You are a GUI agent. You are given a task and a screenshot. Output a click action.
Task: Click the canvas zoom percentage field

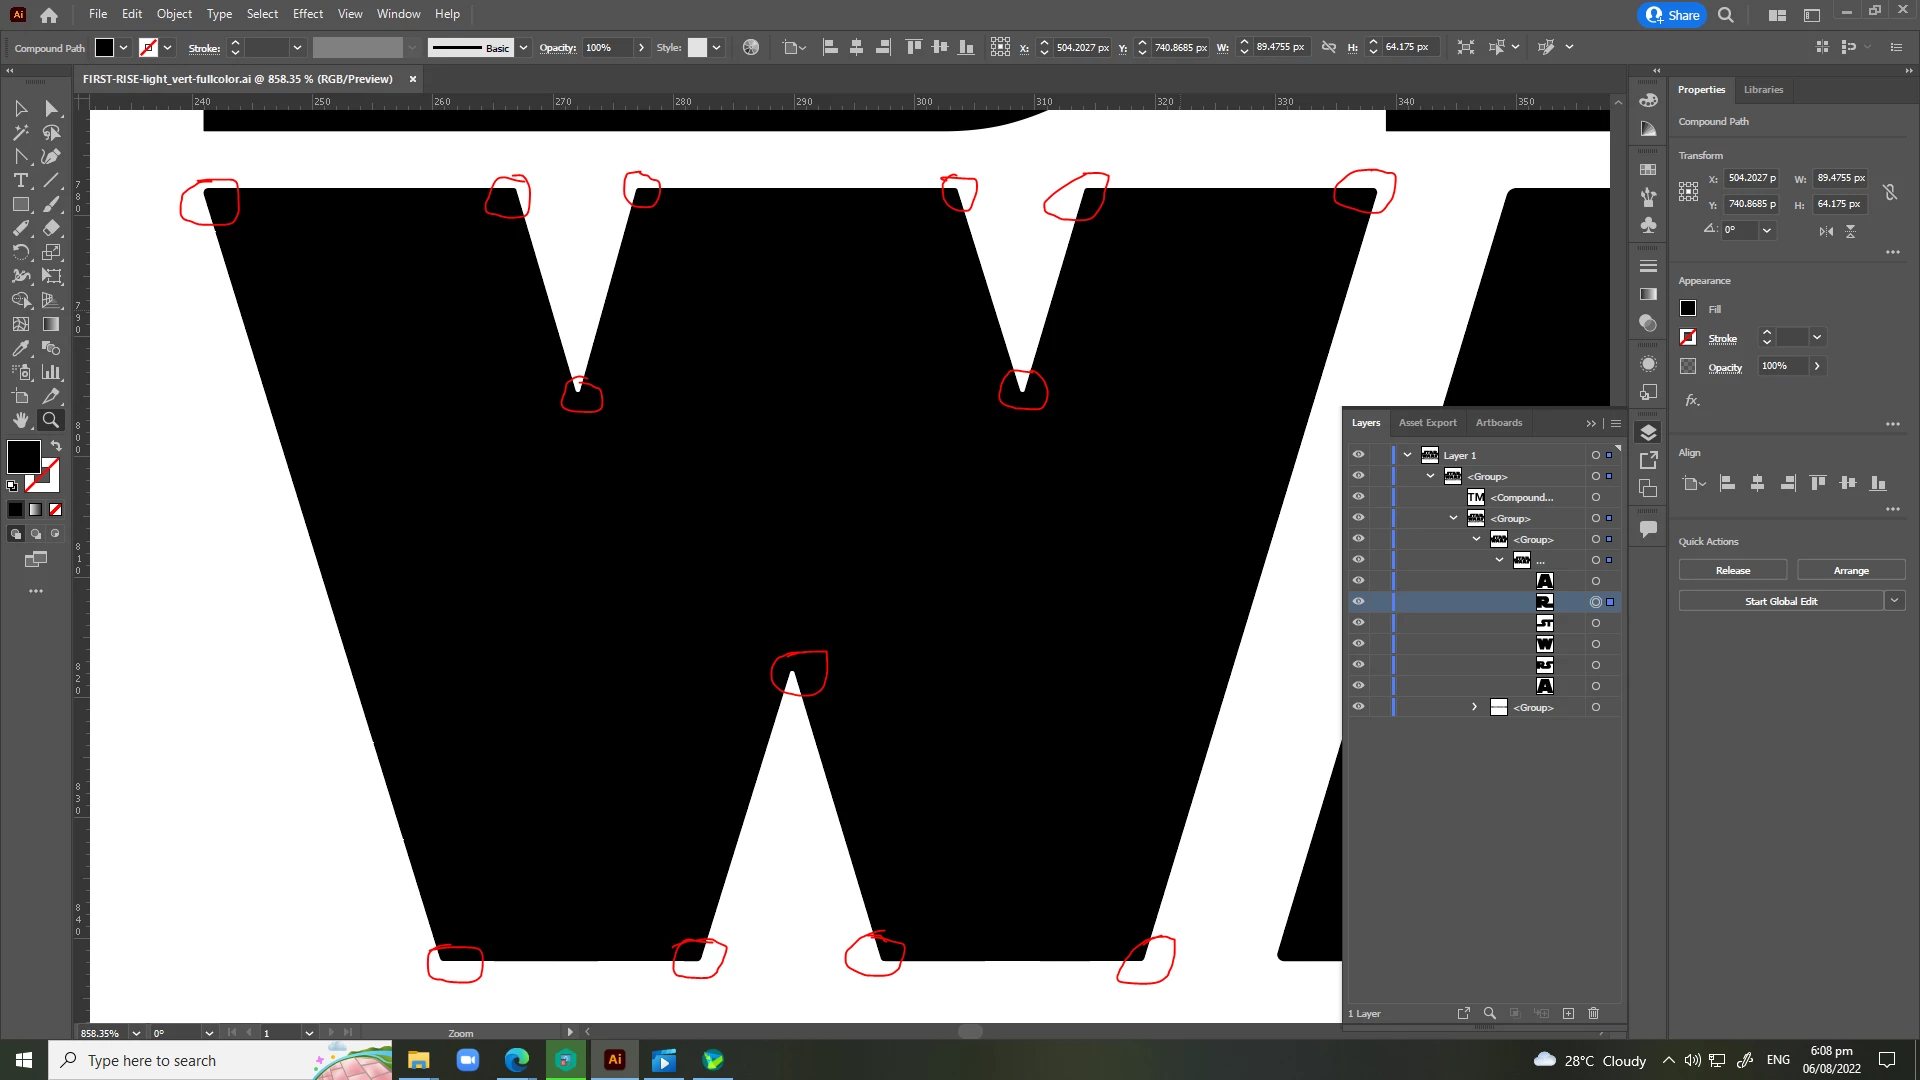100,1033
